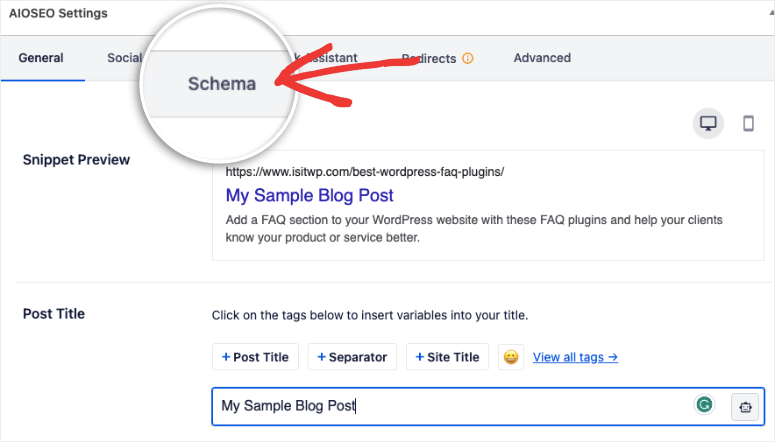Open the General tab
Viewport: 775px width, 442px height.
coord(41,58)
